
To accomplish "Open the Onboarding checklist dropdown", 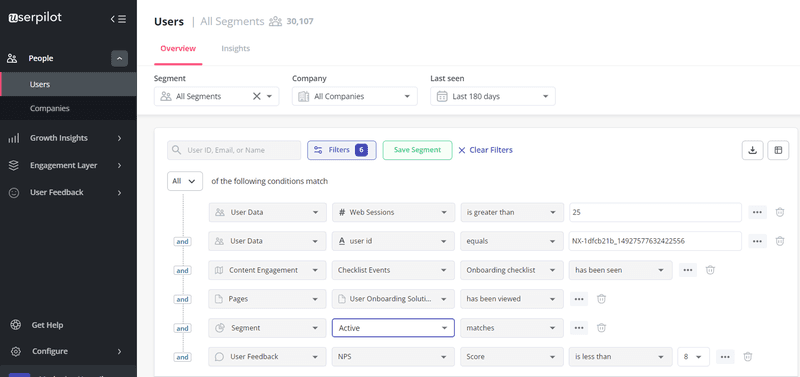I will coord(512,270).
